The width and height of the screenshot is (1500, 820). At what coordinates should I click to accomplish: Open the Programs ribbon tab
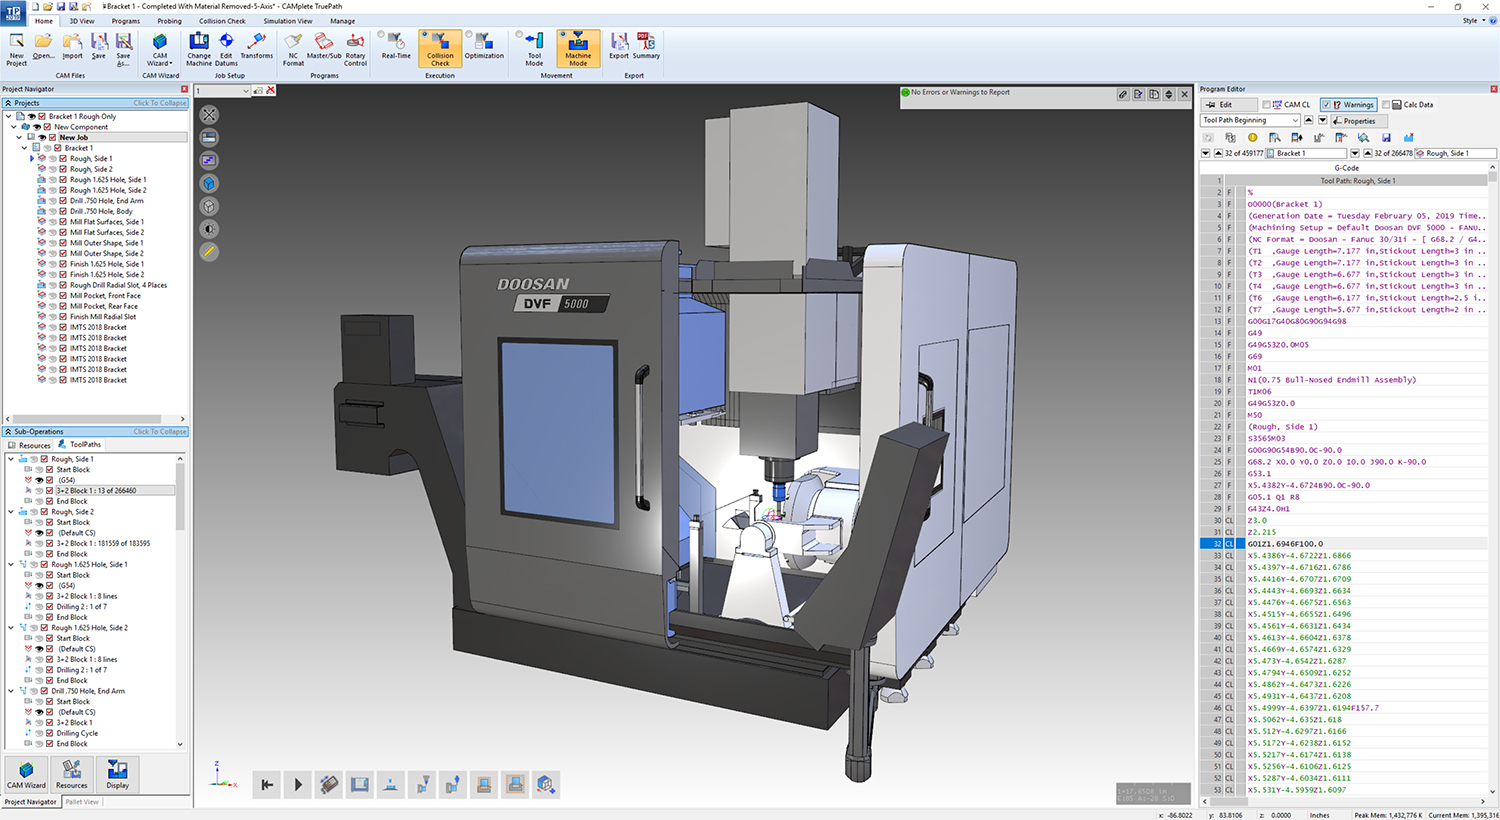pos(126,21)
